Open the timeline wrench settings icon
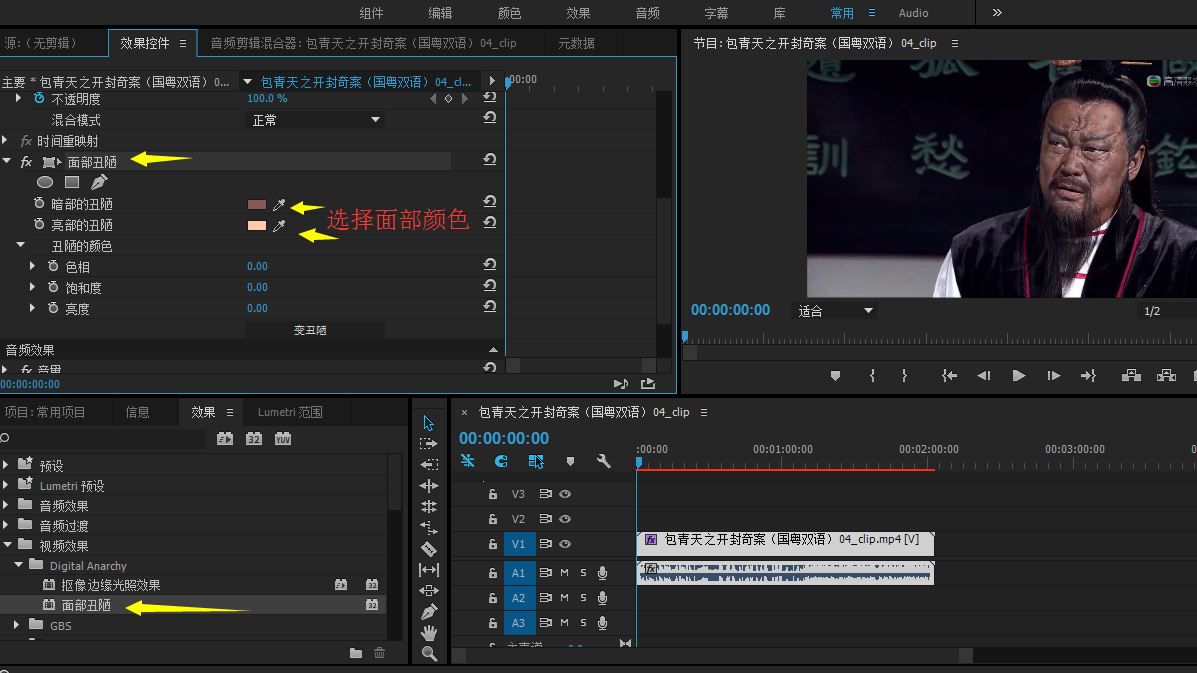This screenshot has width=1197, height=673. click(x=603, y=461)
